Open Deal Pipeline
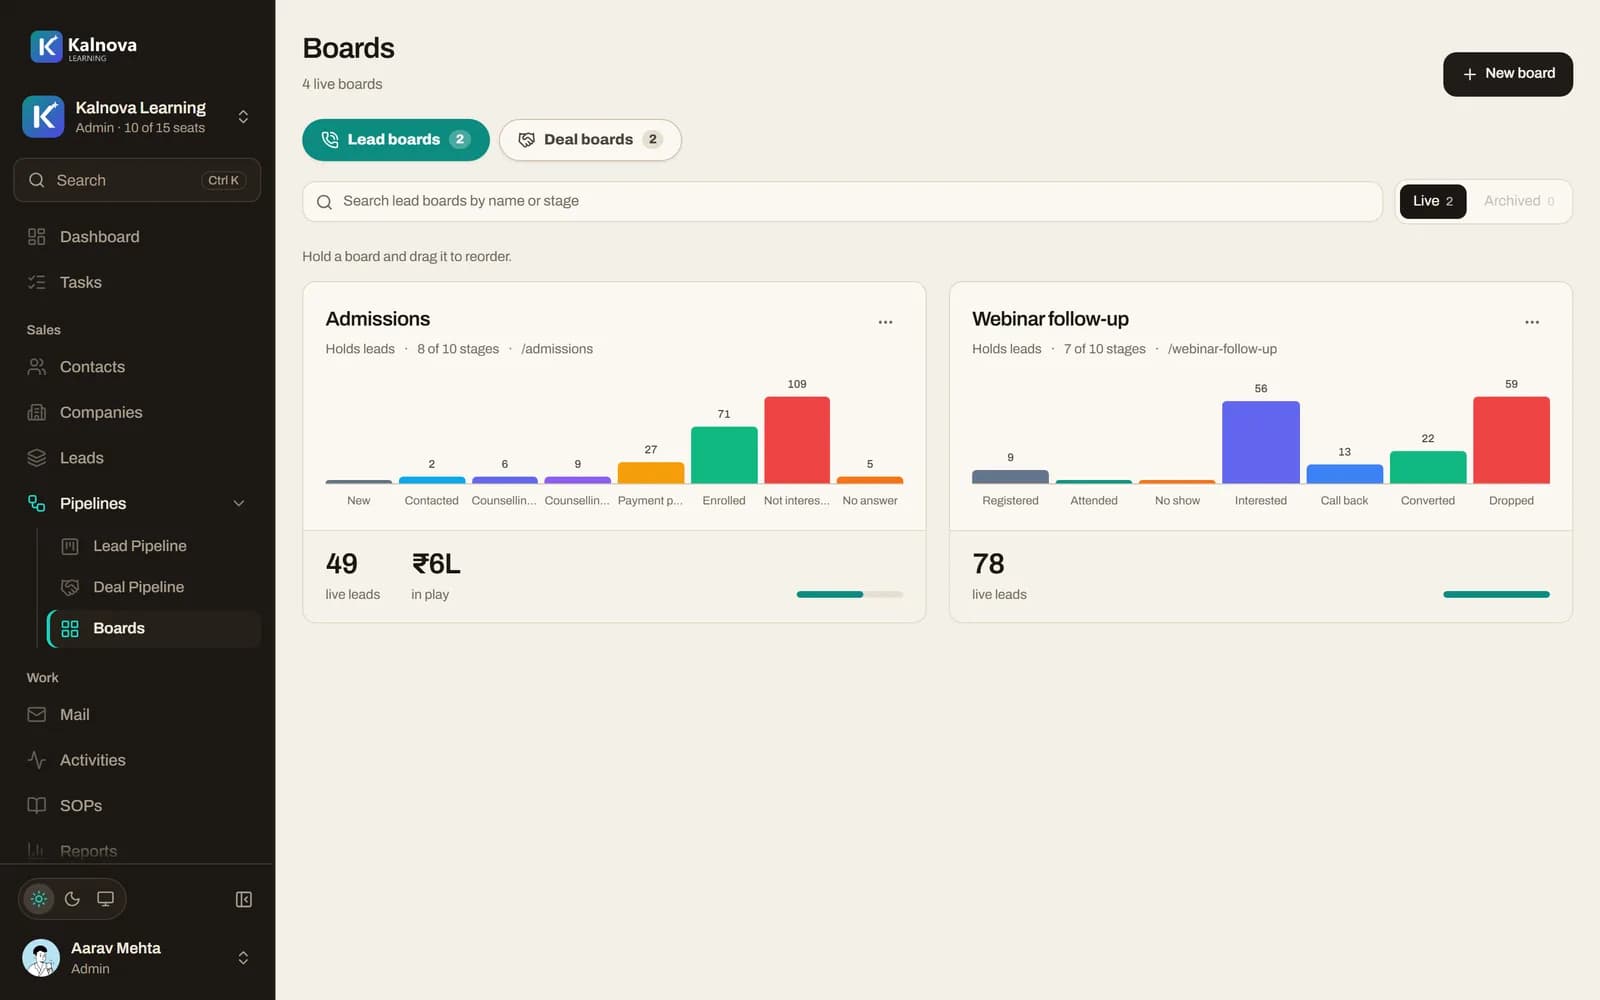The height and width of the screenshot is (1000, 1600). click(153, 587)
